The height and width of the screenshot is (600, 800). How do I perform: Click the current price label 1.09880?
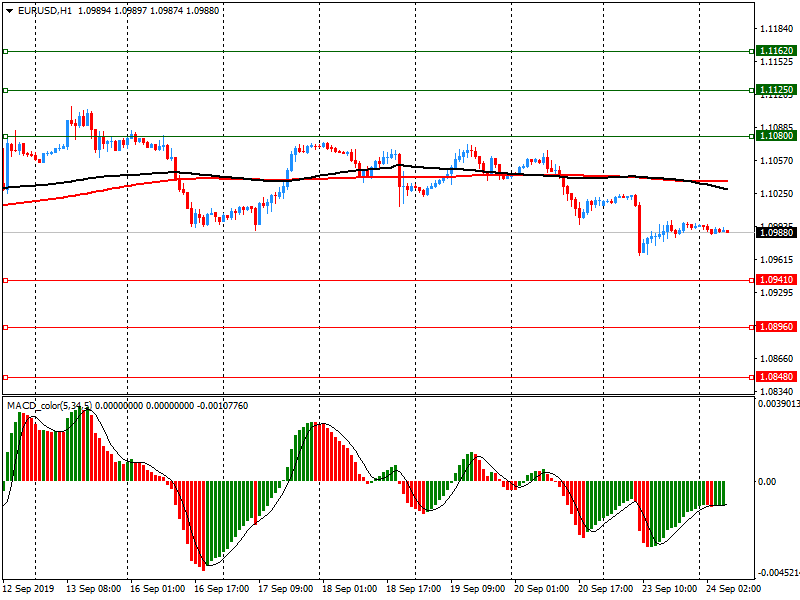click(777, 233)
